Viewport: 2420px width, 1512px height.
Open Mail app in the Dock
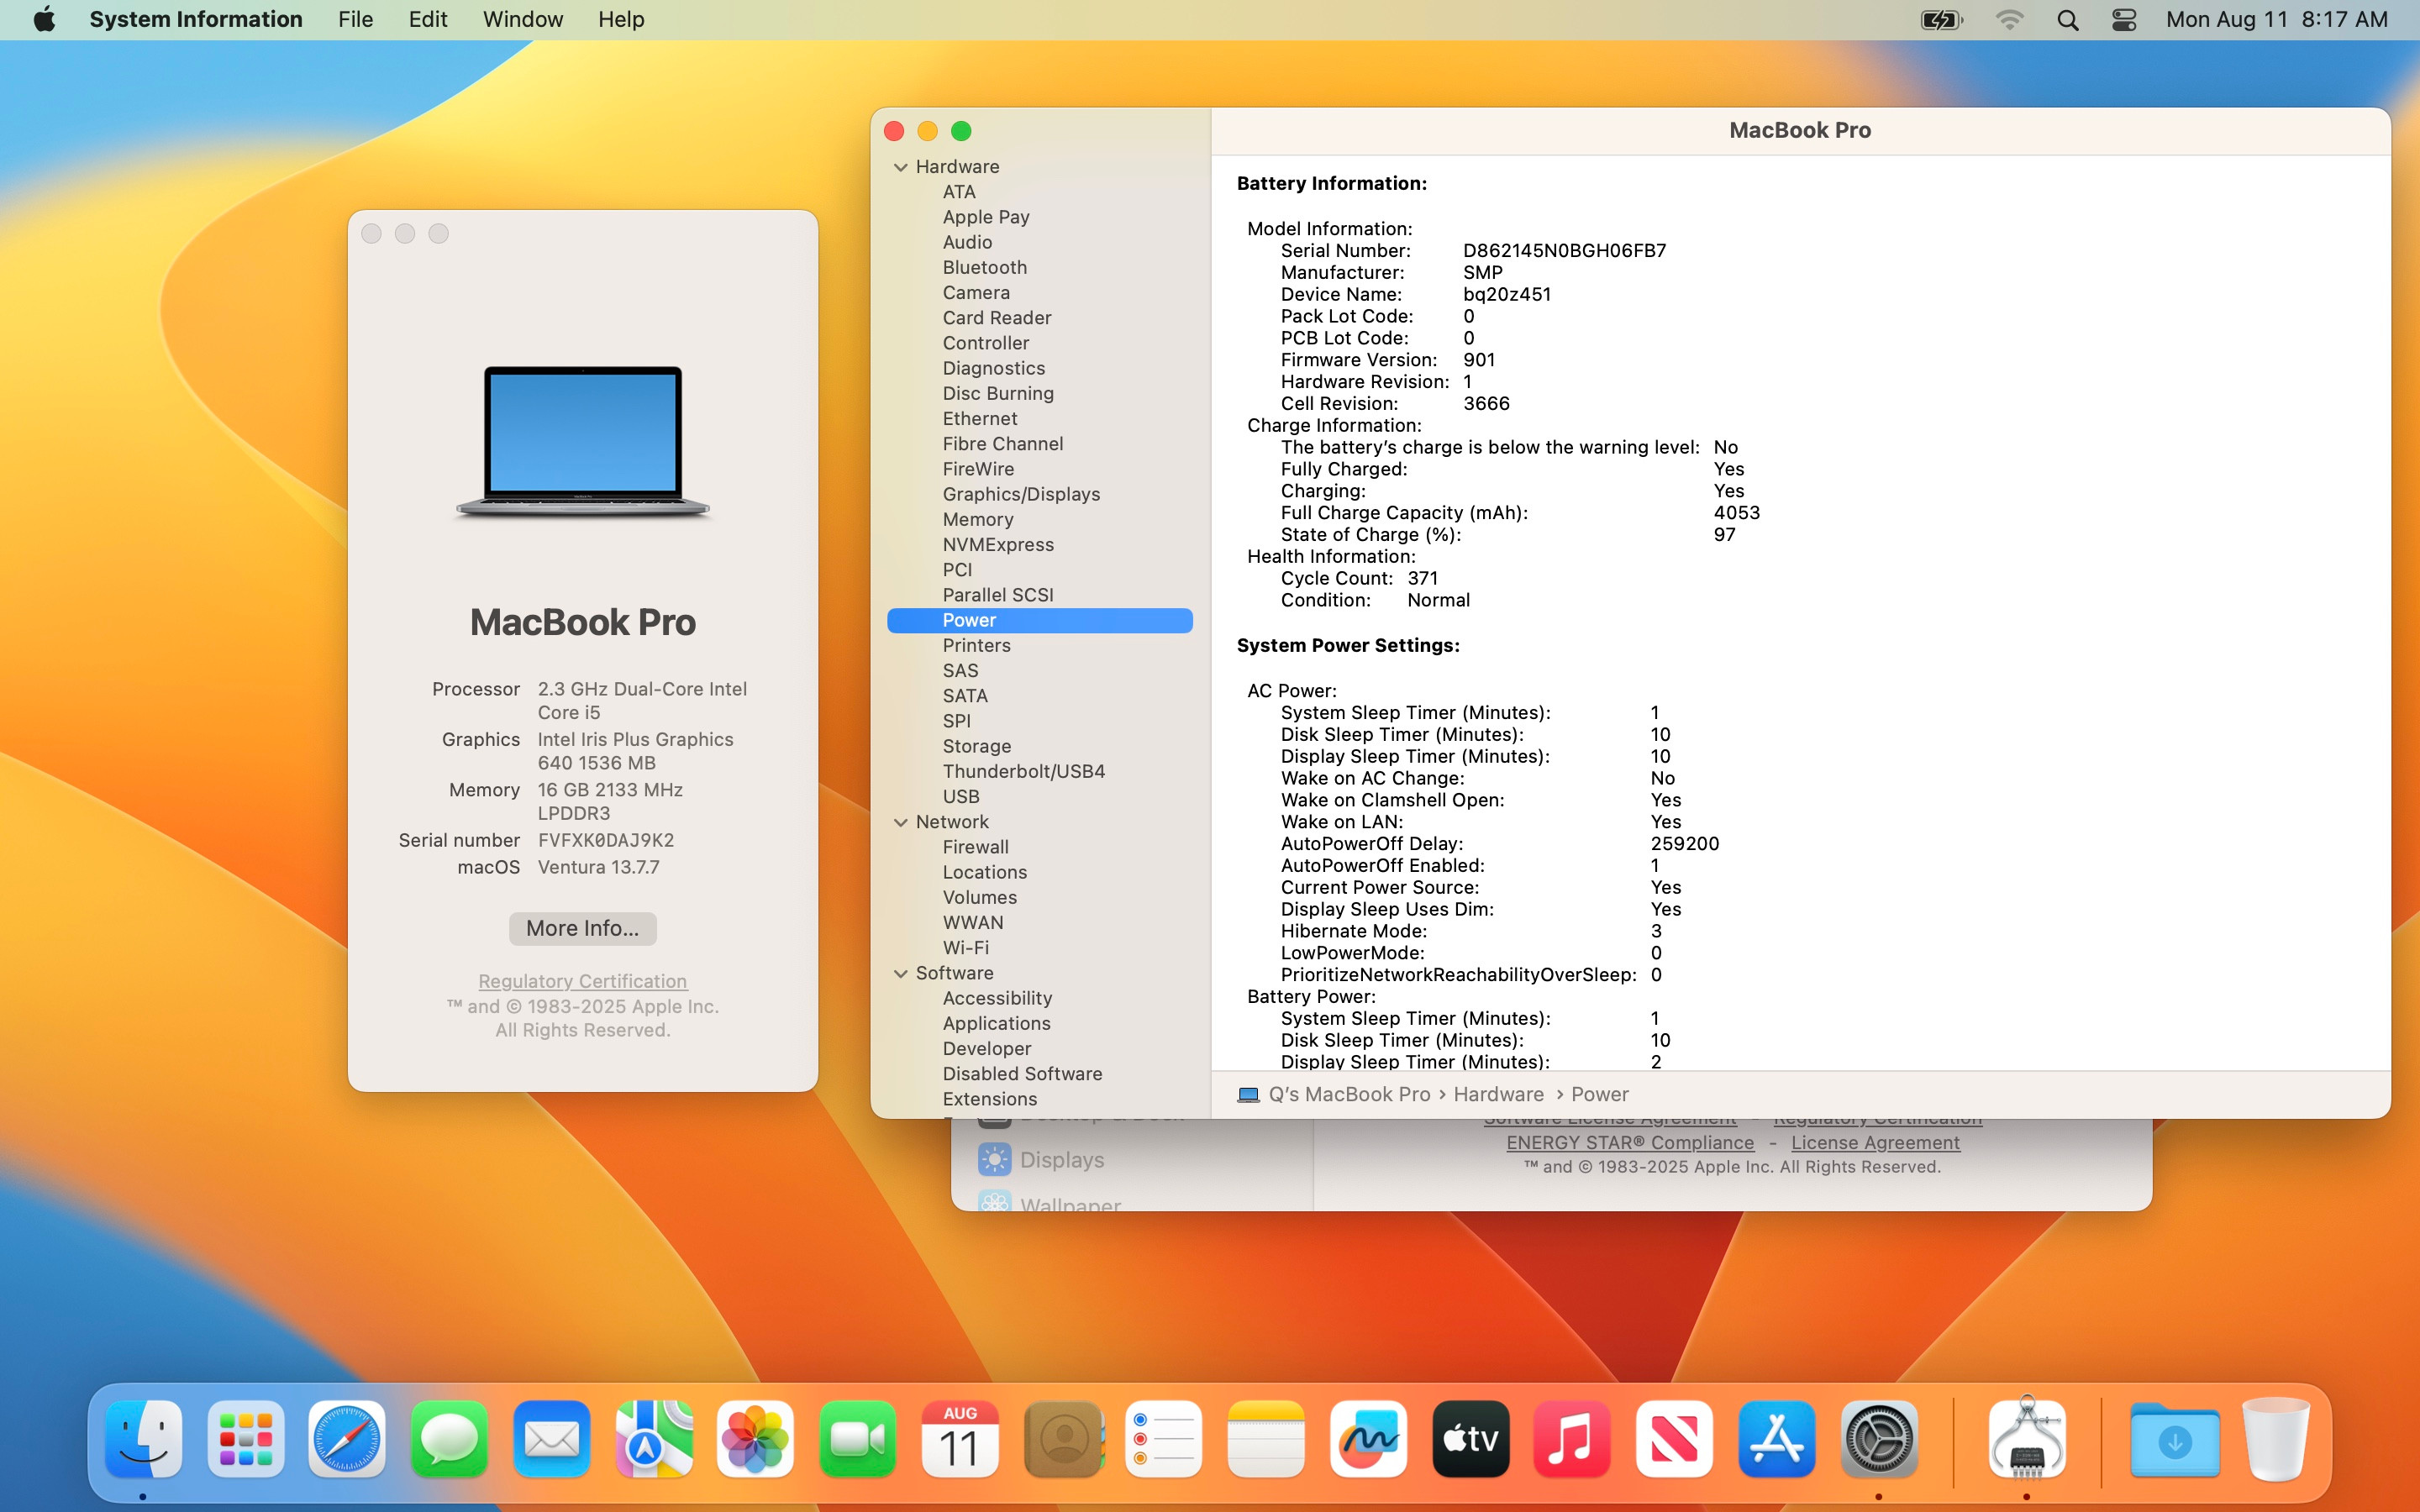(552, 1439)
